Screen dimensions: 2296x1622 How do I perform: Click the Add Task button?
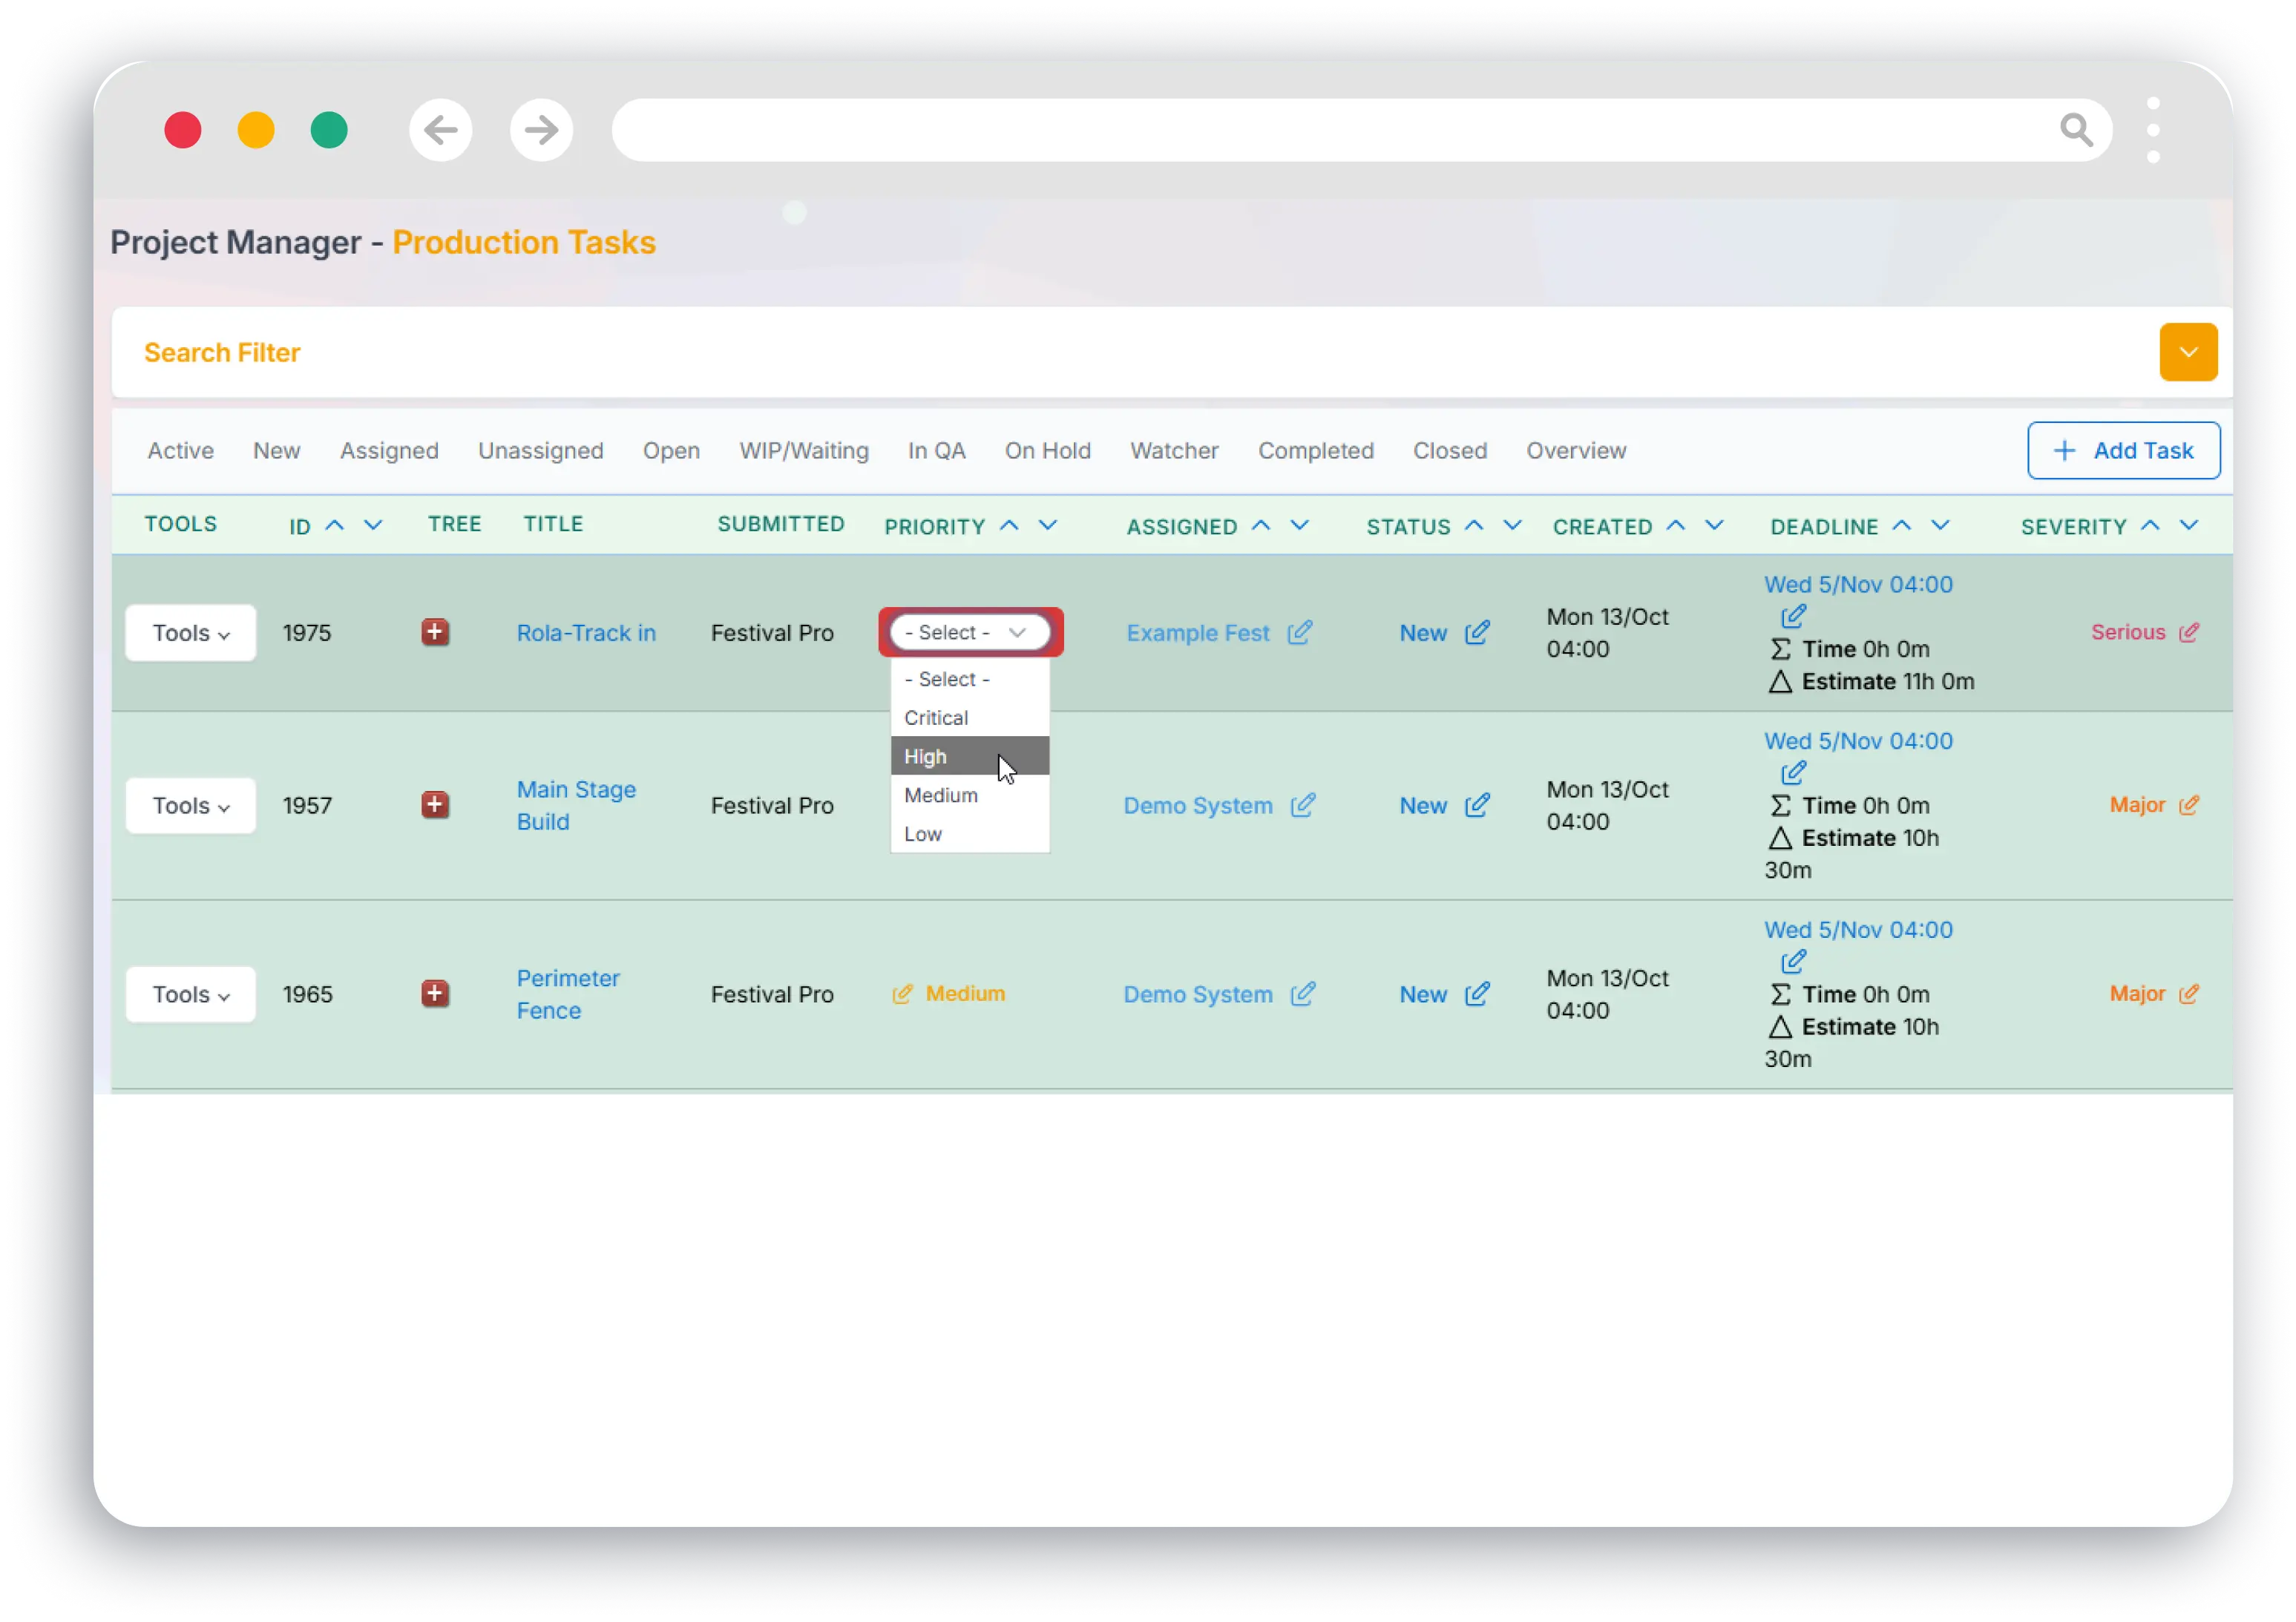(2123, 451)
